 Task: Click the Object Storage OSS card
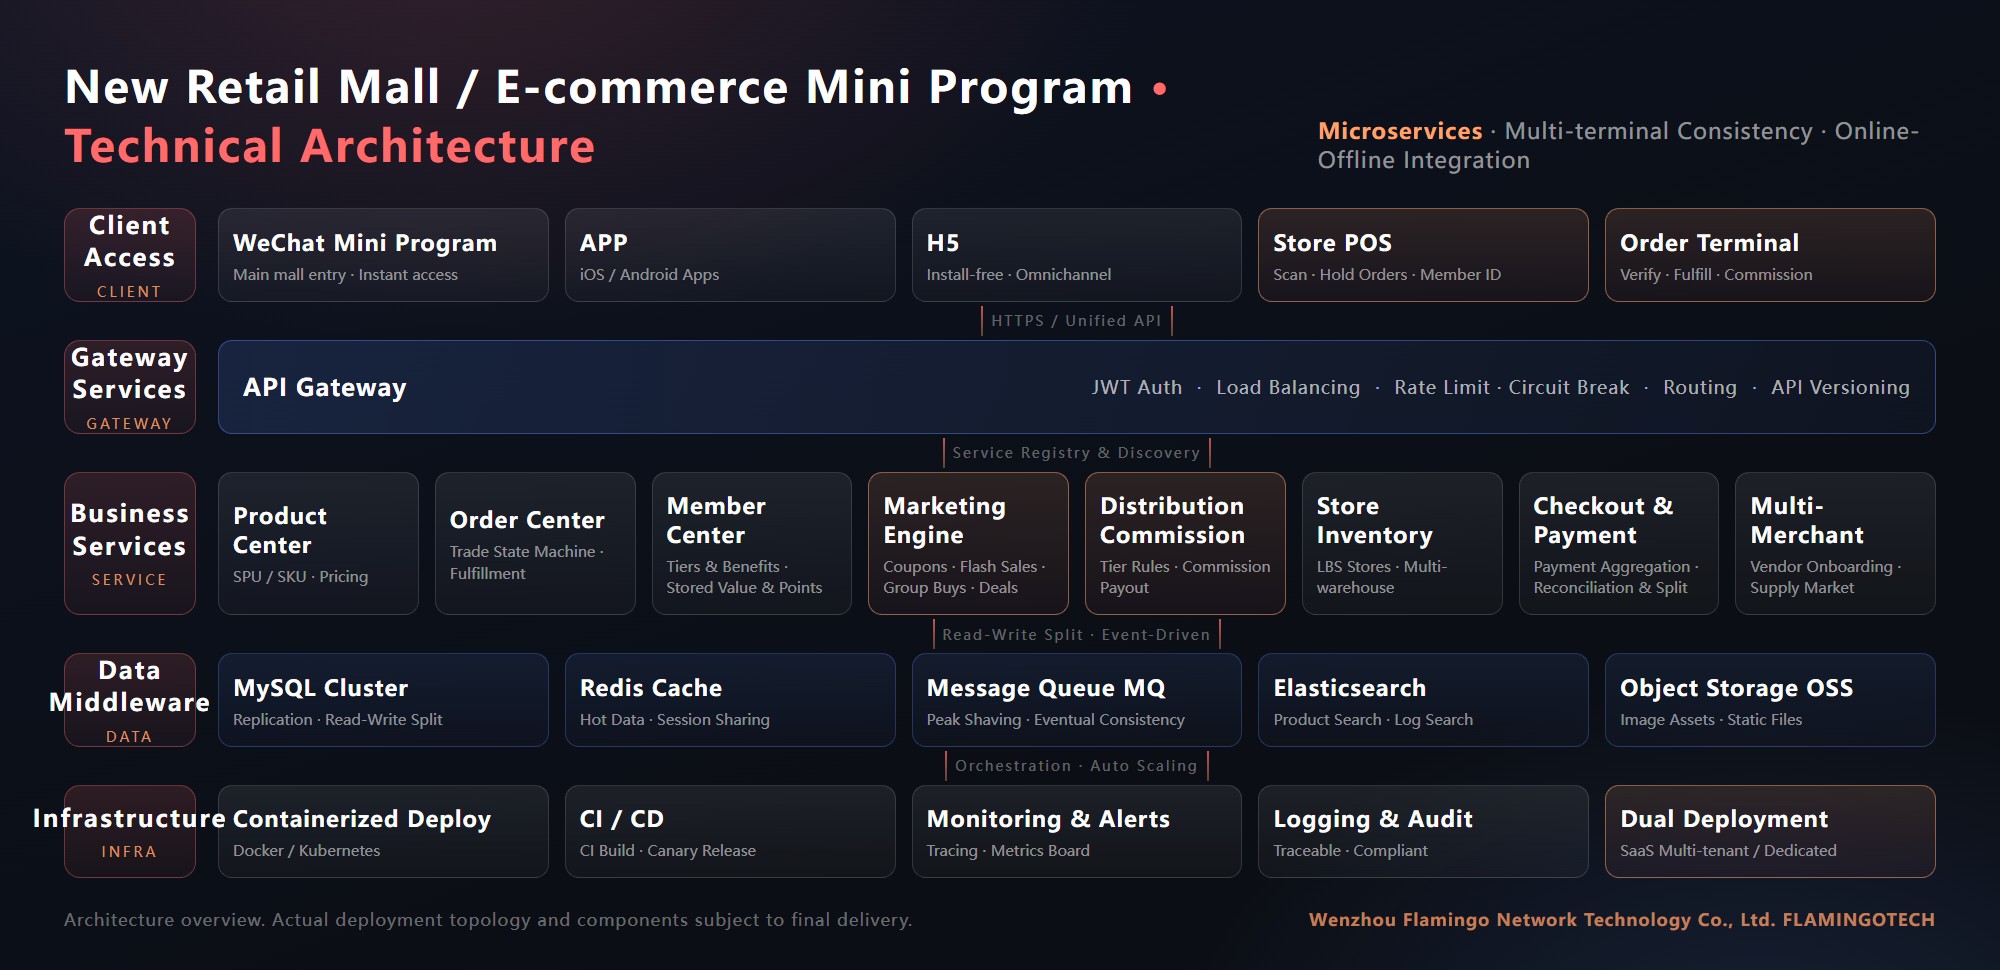point(1770,700)
